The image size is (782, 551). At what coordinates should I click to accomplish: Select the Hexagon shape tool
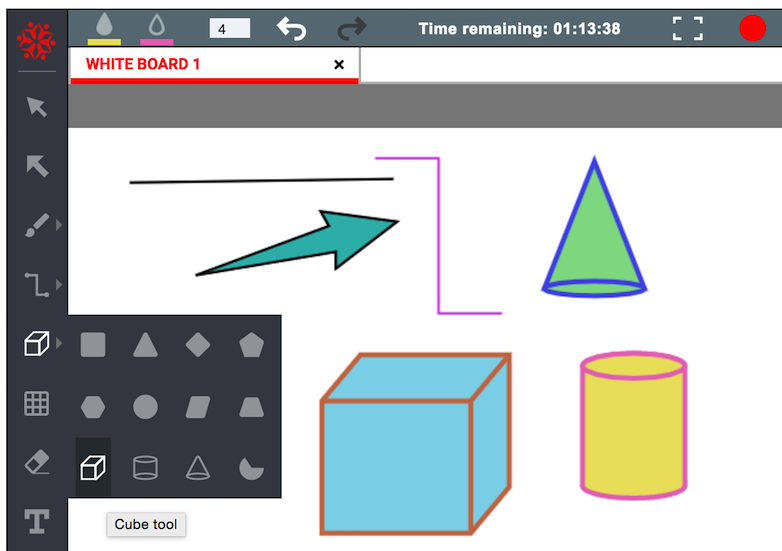[93, 407]
